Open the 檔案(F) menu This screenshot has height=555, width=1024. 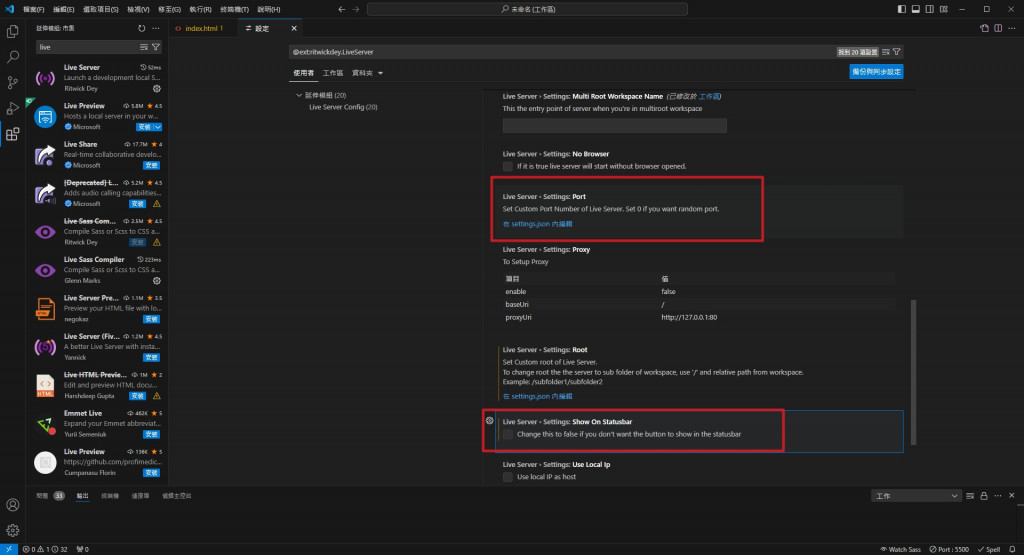[33, 9]
